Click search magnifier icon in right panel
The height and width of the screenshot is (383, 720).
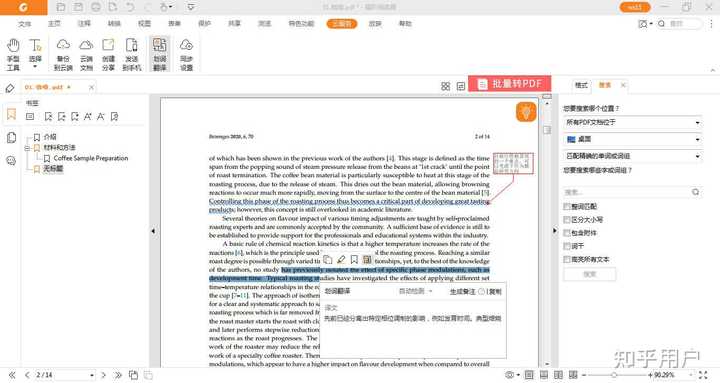coord(695,192)
